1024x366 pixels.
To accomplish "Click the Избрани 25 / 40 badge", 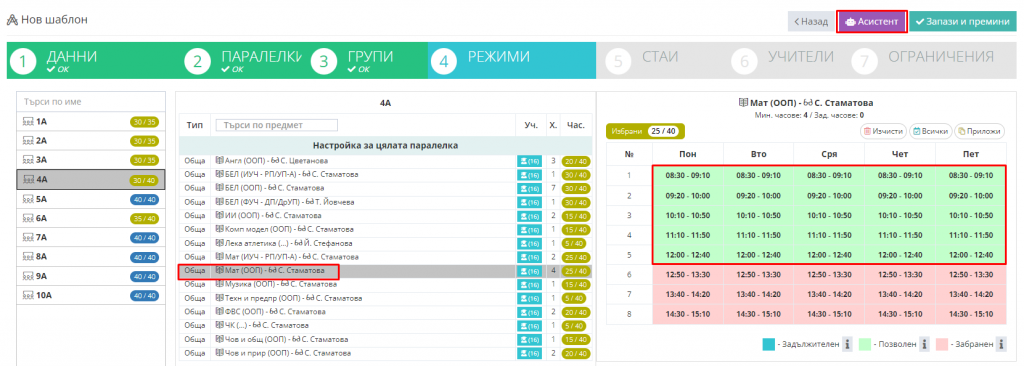I will [645, 131].
